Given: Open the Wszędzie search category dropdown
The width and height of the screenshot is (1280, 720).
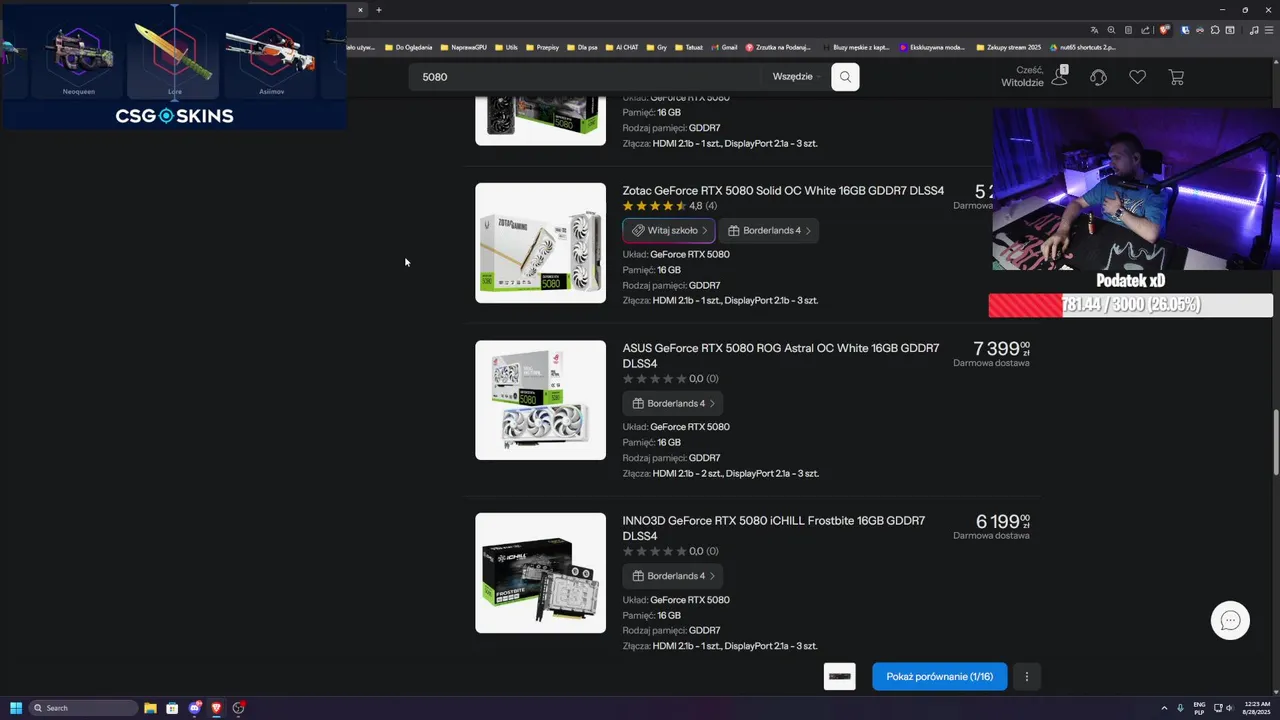Looking at the screenshot, I should click(x=796, y=77).
